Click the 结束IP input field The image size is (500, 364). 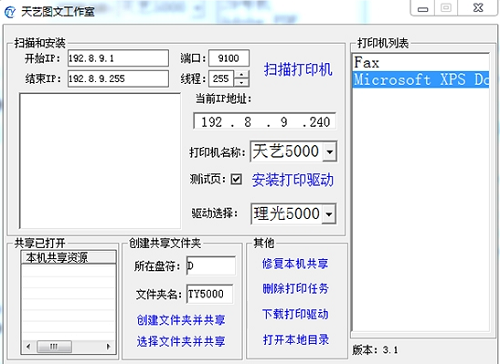click(x=118, y=79)
